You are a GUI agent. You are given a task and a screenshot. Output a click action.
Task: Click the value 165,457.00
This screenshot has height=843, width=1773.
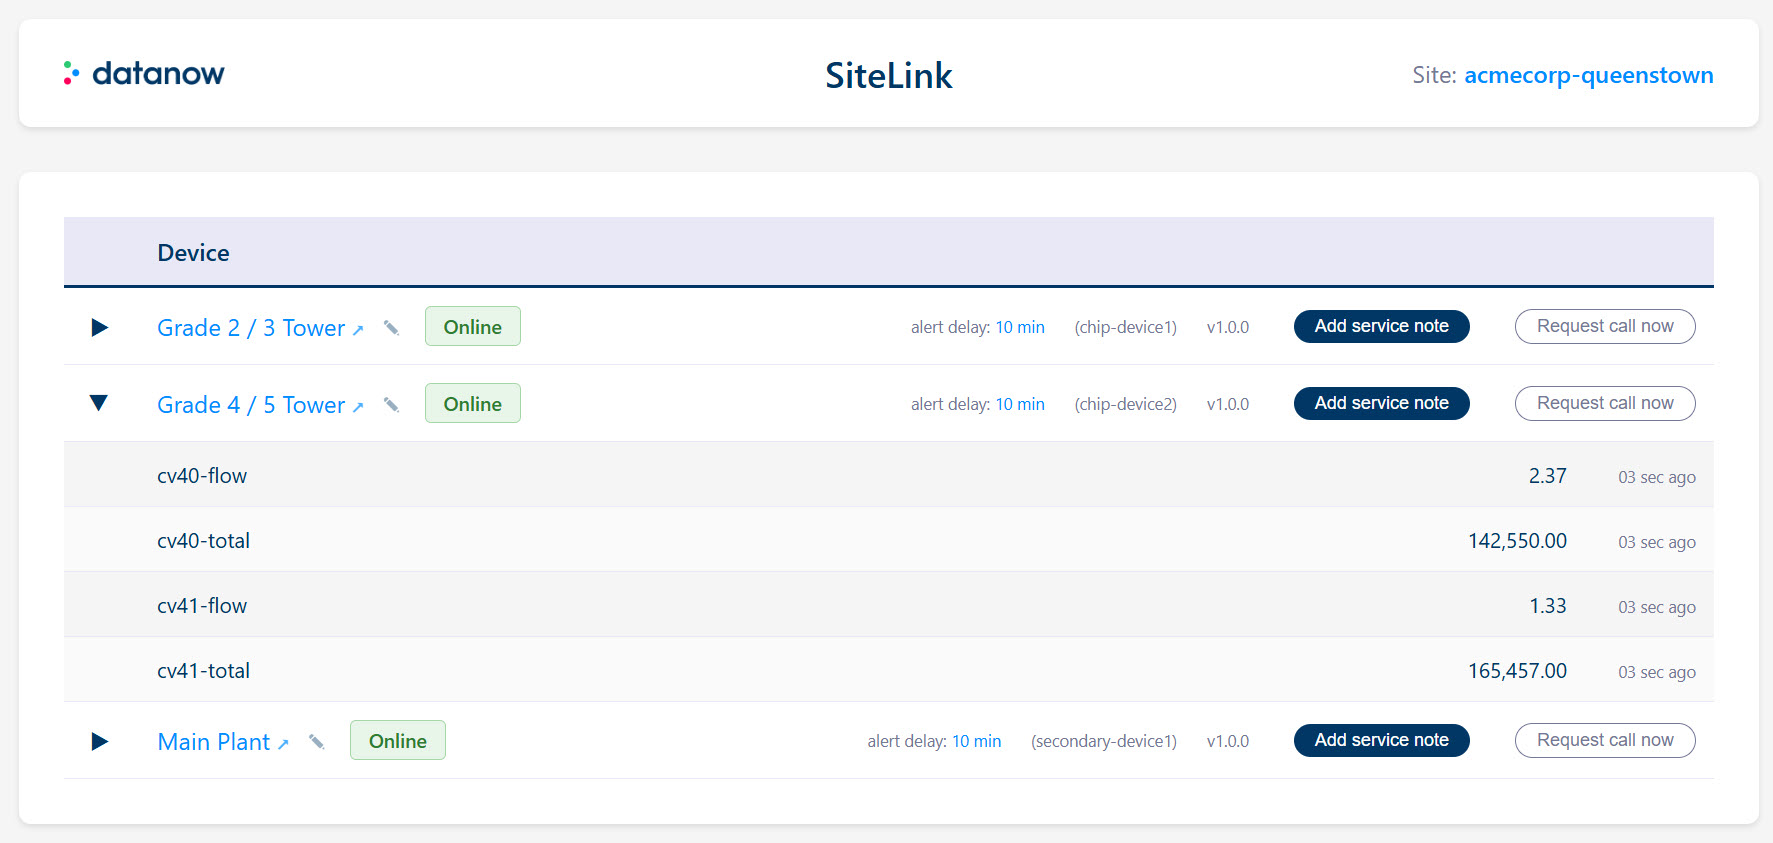[x=1517, y=671]
